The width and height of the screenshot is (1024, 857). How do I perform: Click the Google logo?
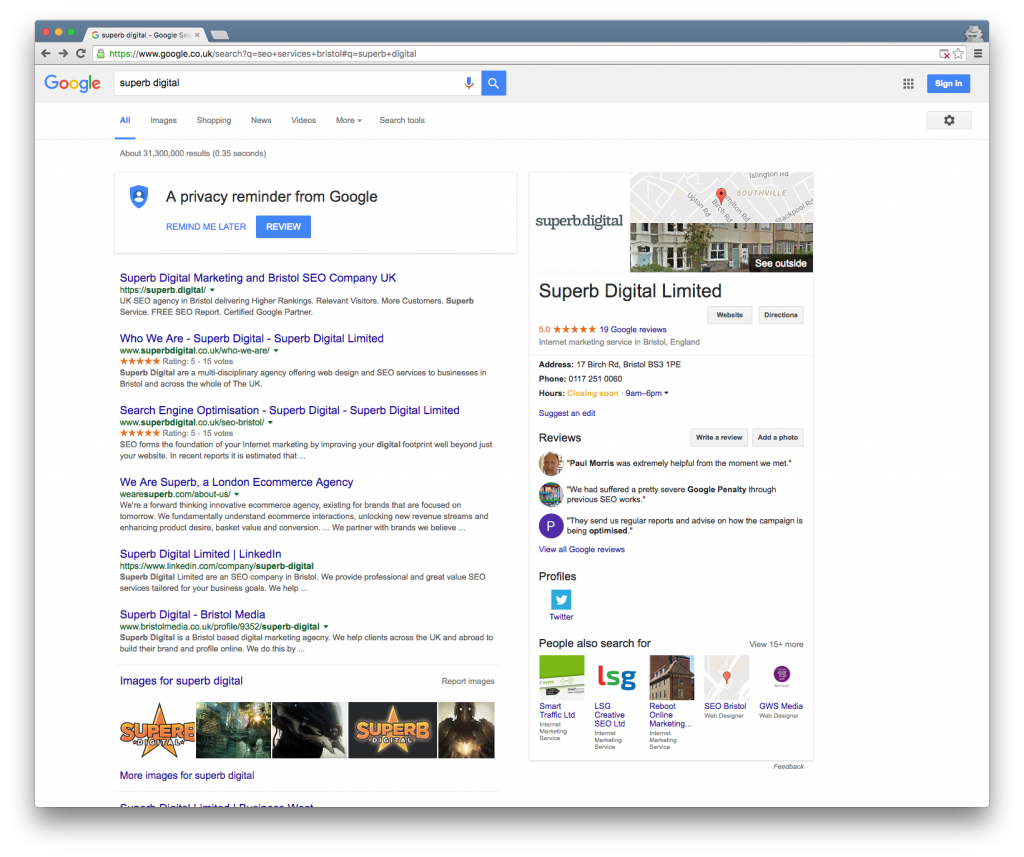click(x=71, y=83)
